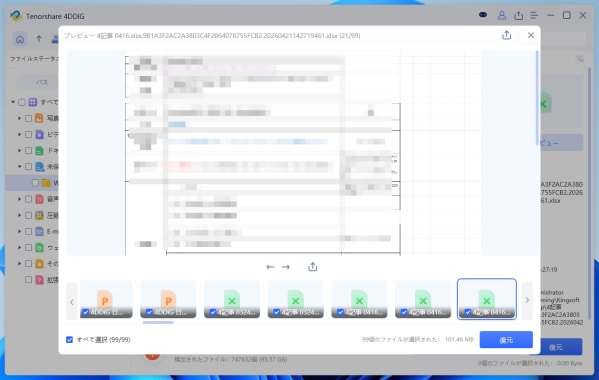Click the share icon below preview image

pyautogui.click(x=312, y=267)
